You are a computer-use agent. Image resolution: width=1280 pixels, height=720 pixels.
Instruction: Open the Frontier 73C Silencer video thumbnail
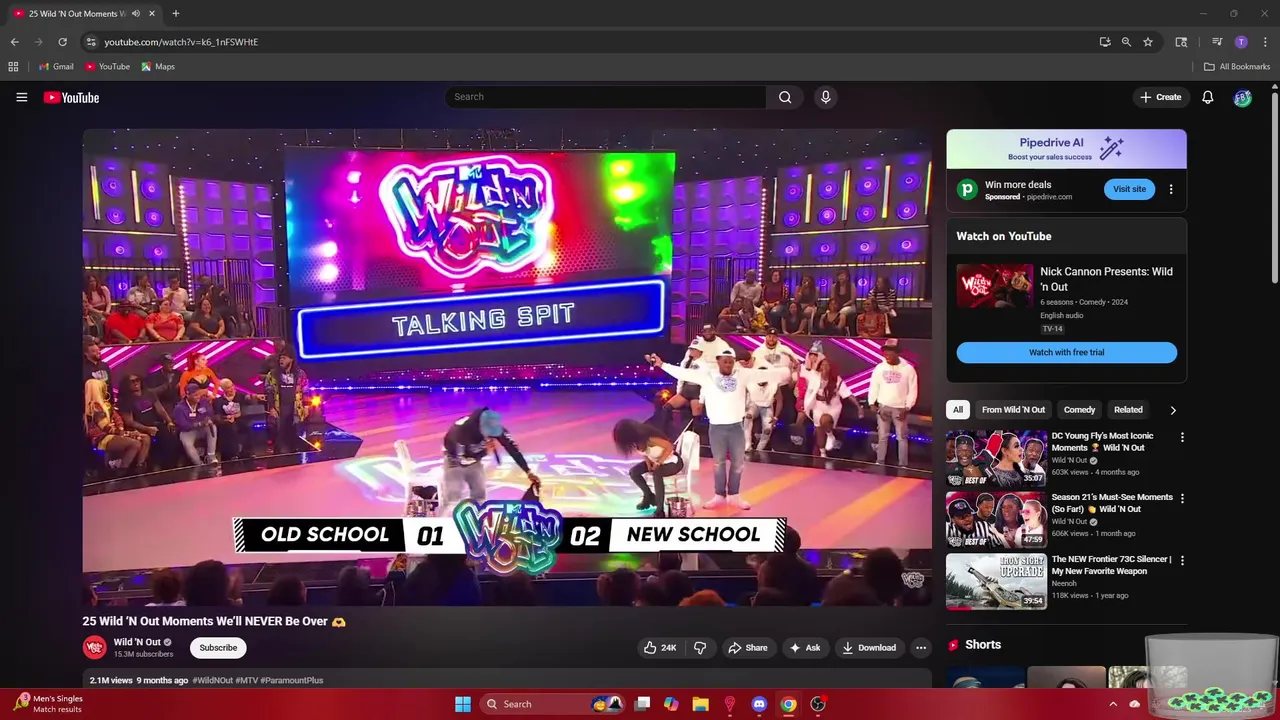(x=996, y=581)
